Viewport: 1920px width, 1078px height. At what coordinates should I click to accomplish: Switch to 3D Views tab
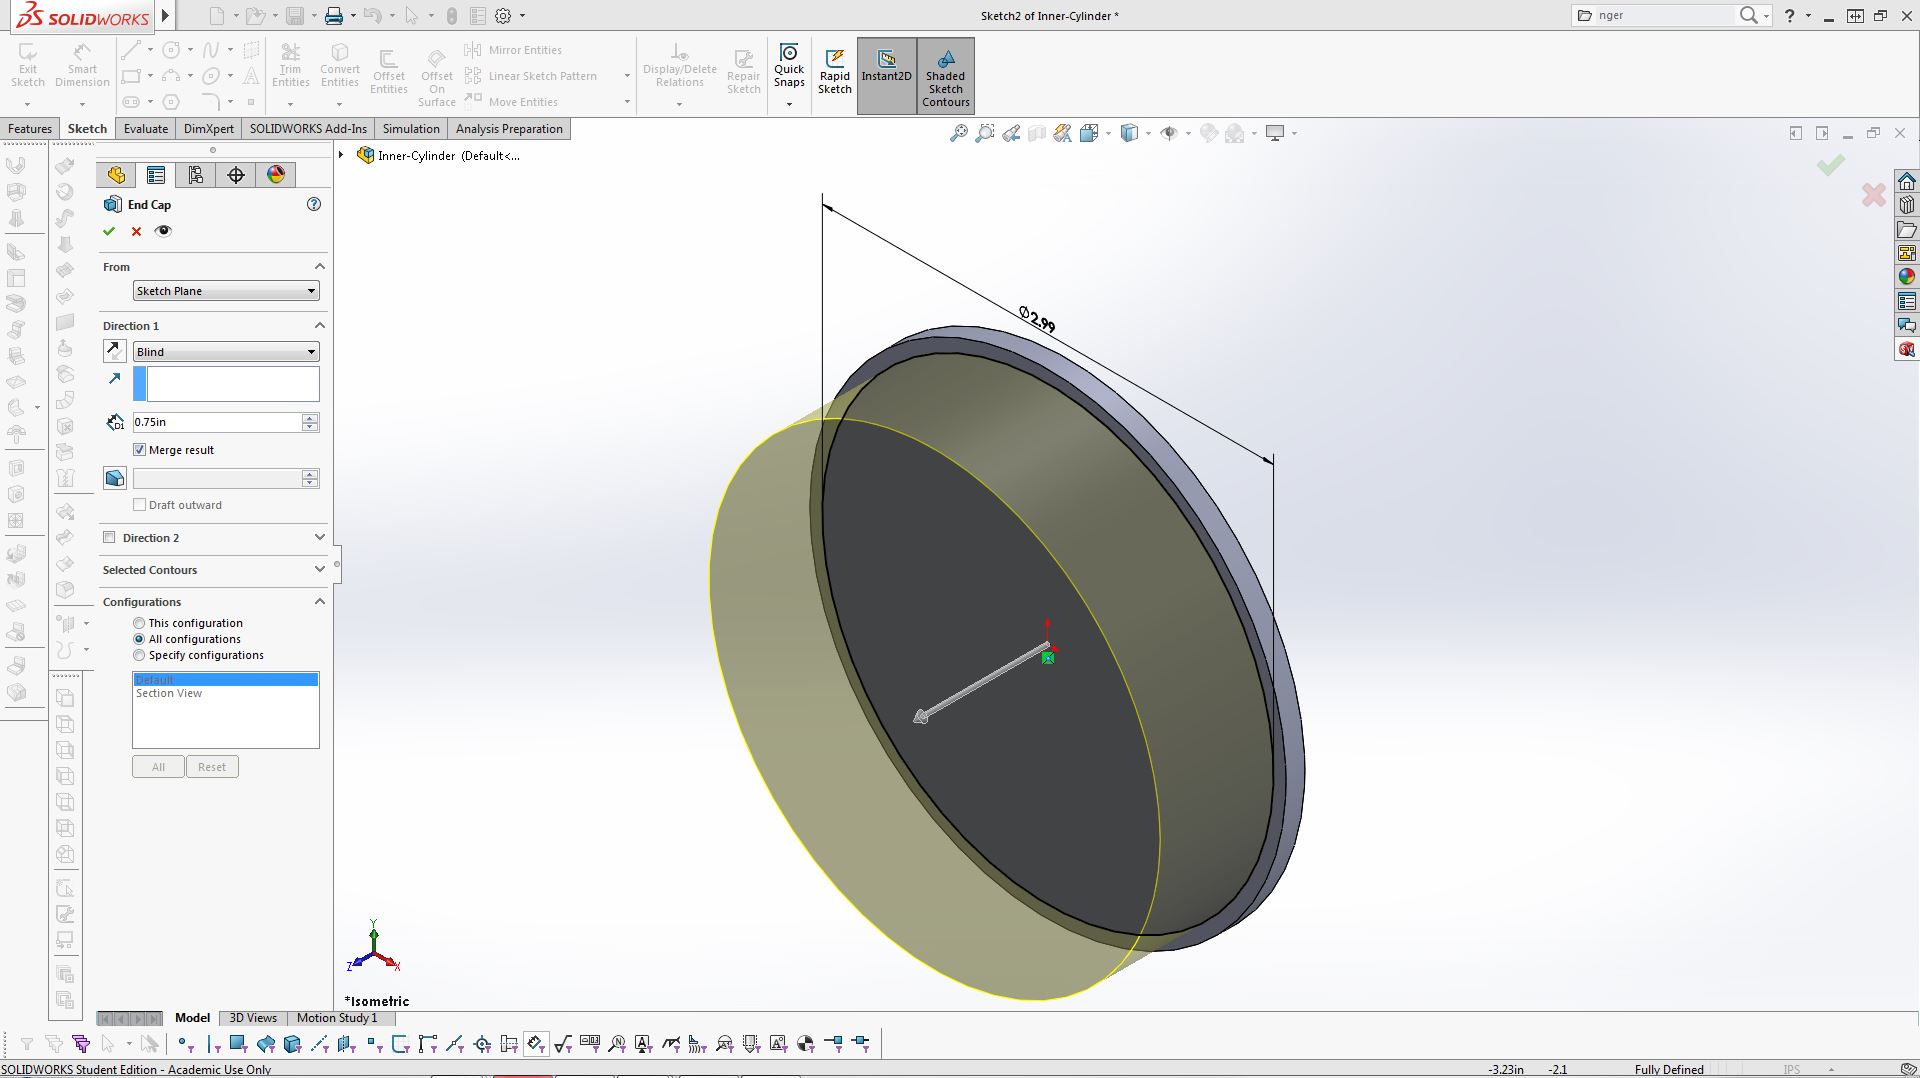point(253,1018)
